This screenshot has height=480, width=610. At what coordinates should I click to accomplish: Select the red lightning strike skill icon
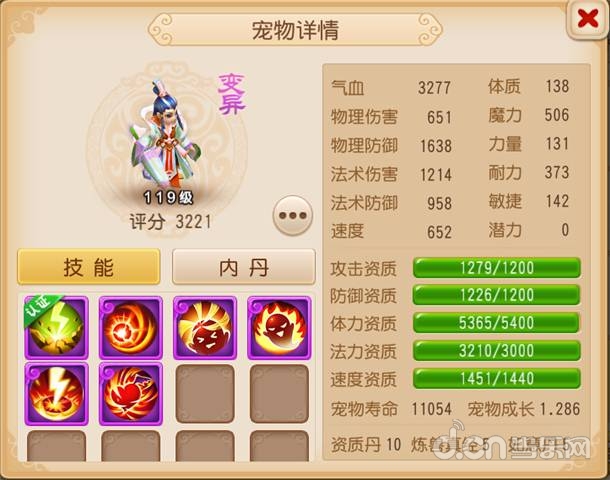[x=56, y=394]
